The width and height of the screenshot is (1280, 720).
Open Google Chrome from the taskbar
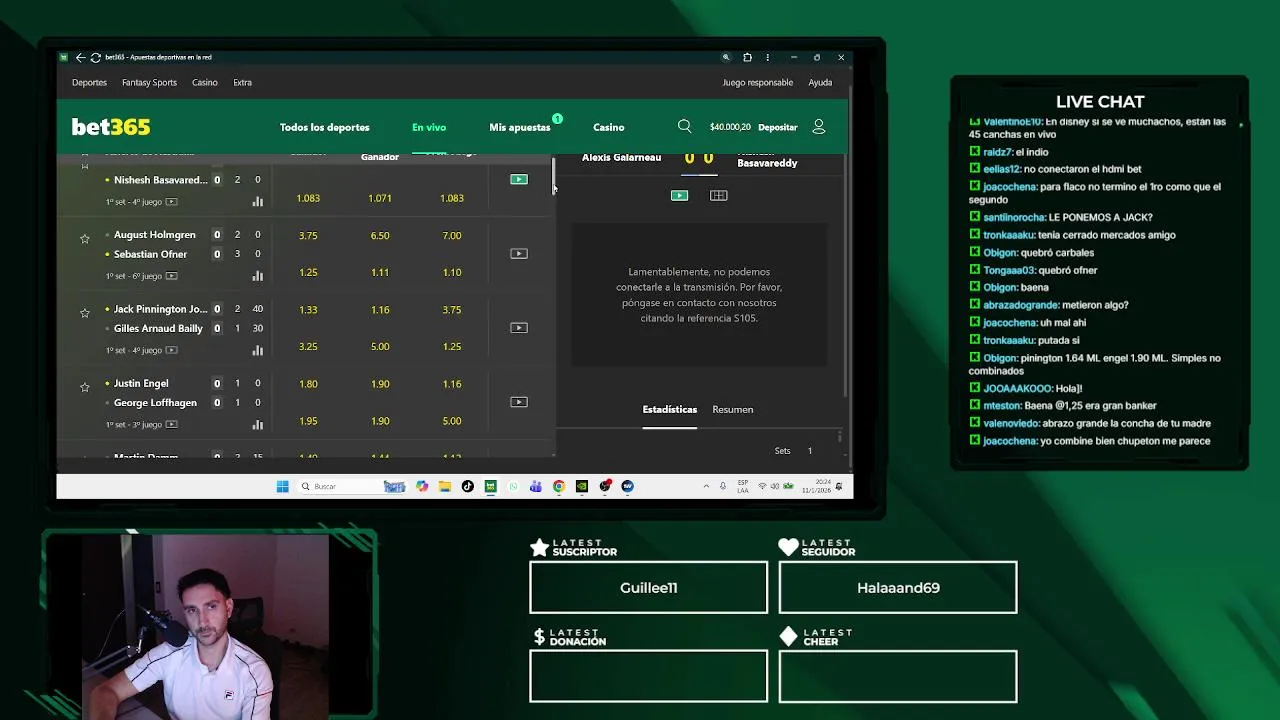(x=558, y=486)
